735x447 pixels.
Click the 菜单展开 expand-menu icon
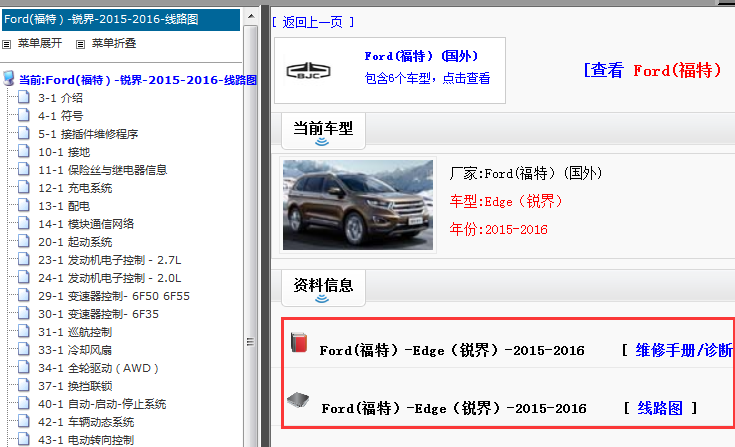[7, 45]
